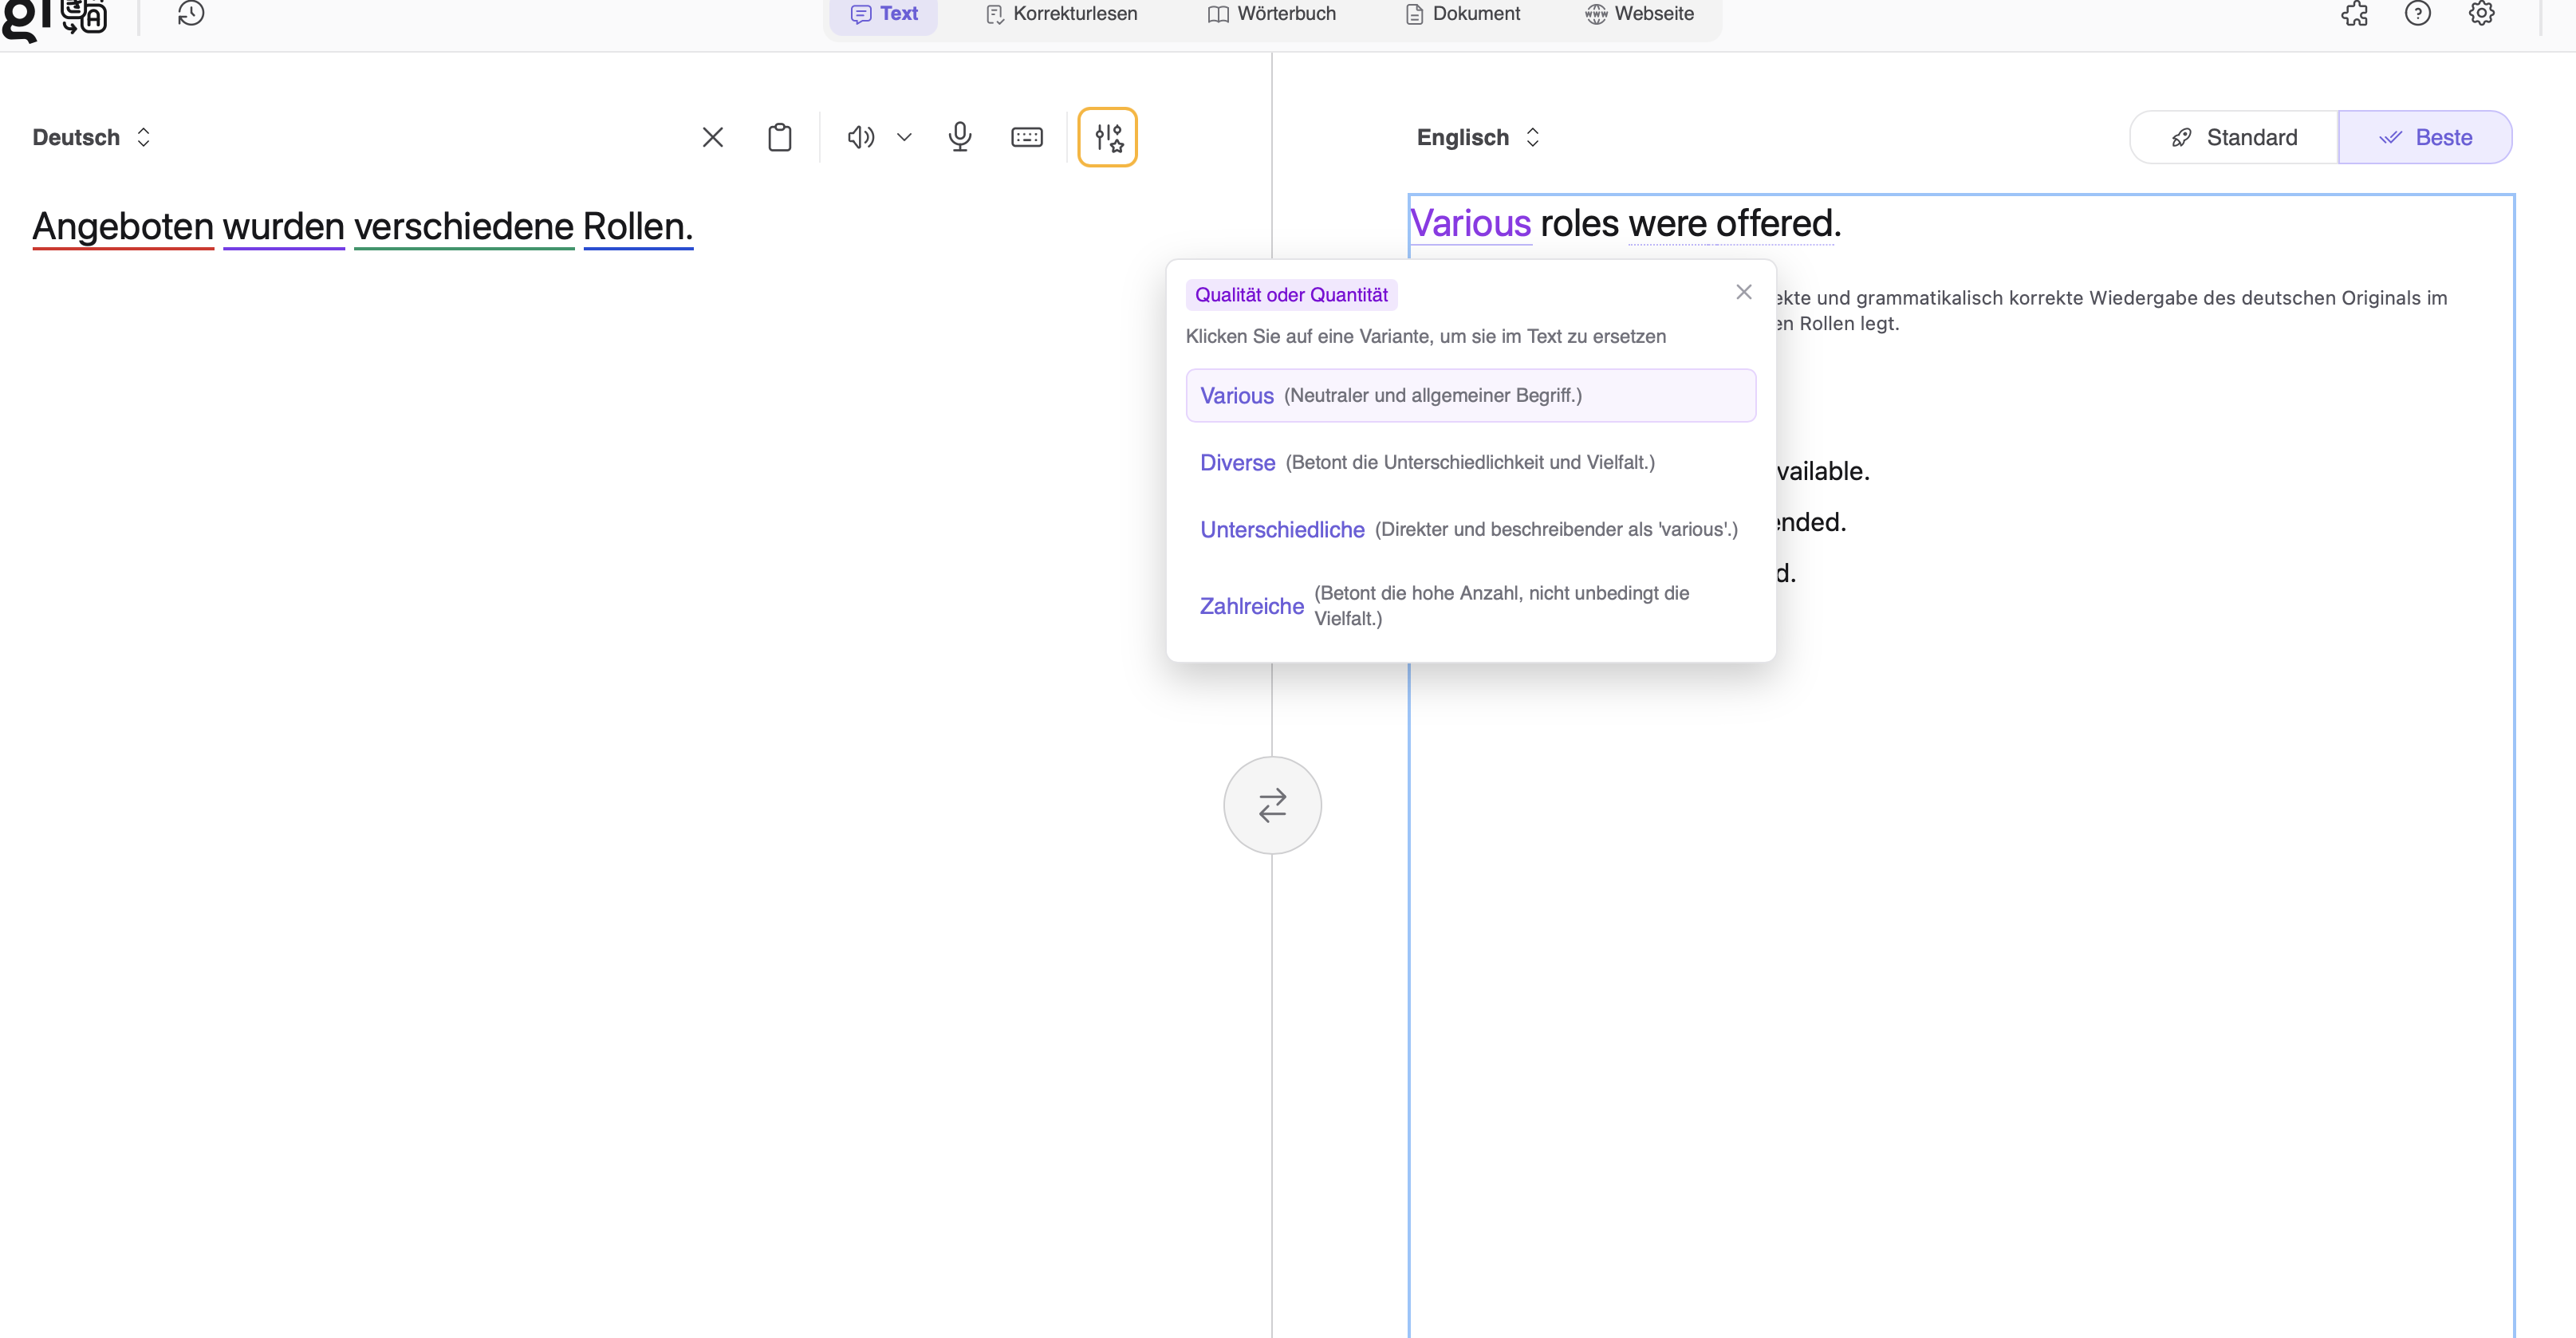The height and width of the screenshot is (1338, 2576).
Task: Click the history clock icon
Action: [x=190, y=14]
